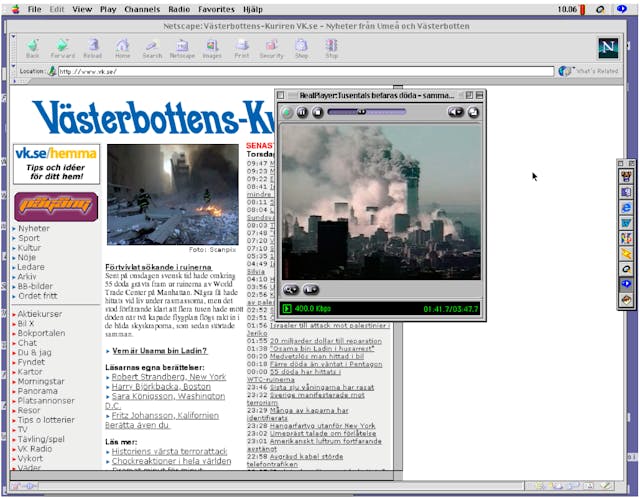Open the RealPlayer zoom magnifier dropdown

291,290
